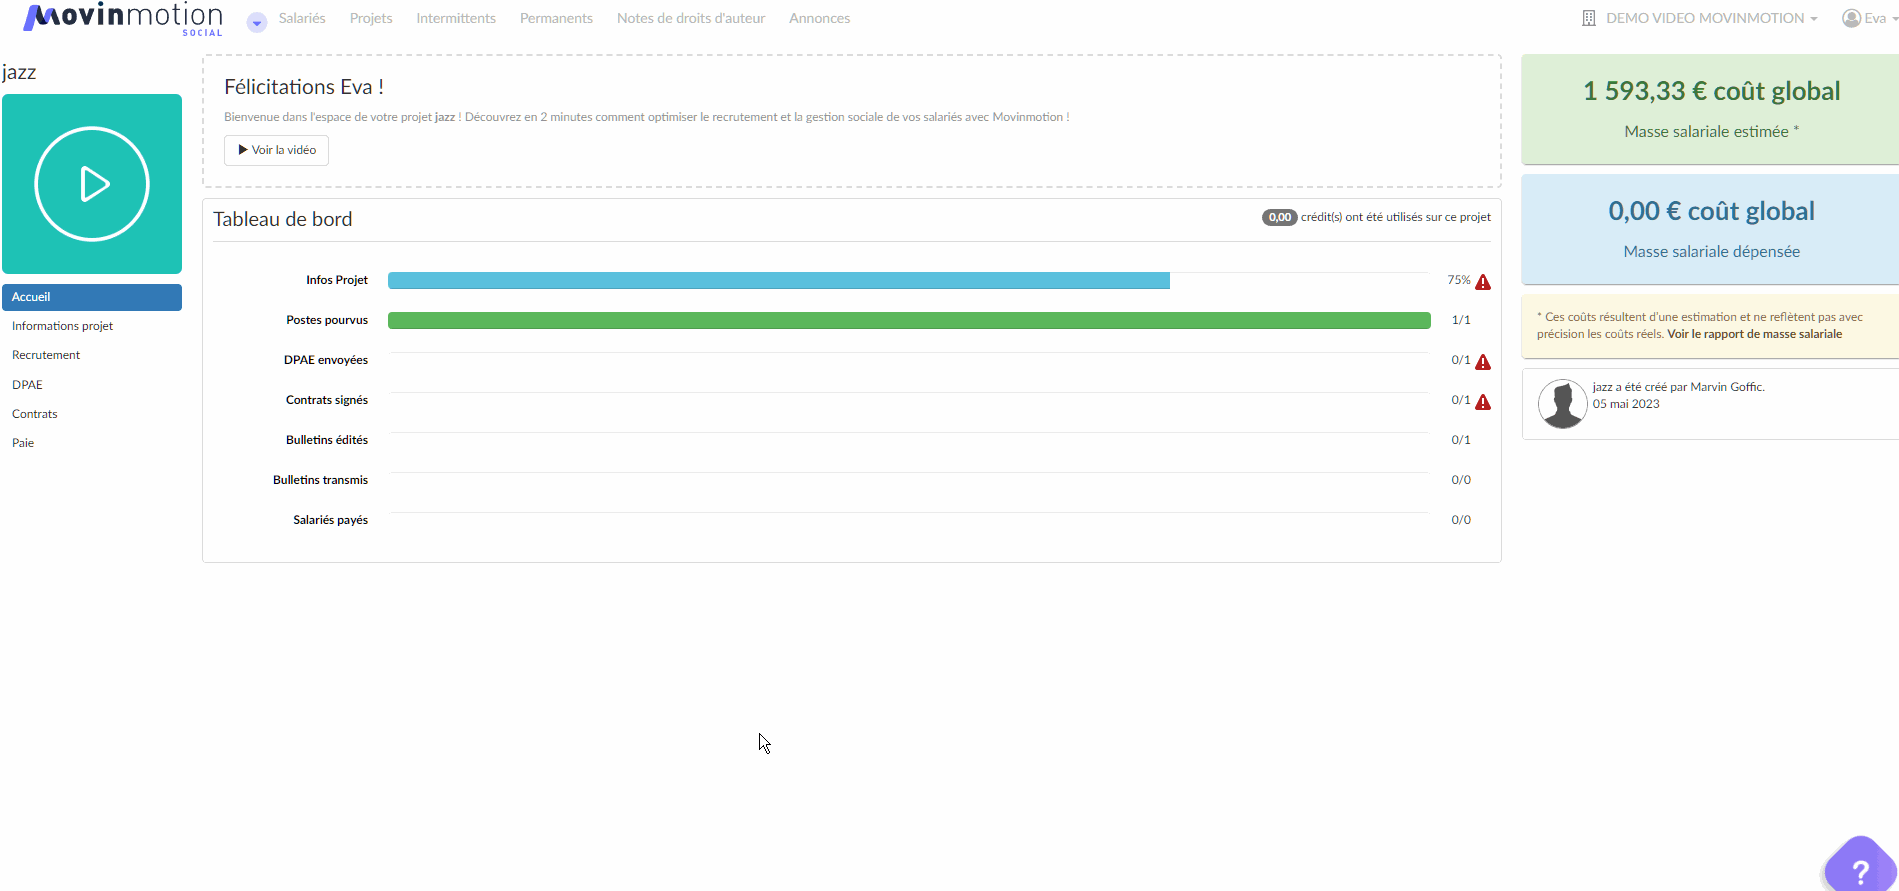Click the Movinmotion Social logo

[x=122, y=19]
